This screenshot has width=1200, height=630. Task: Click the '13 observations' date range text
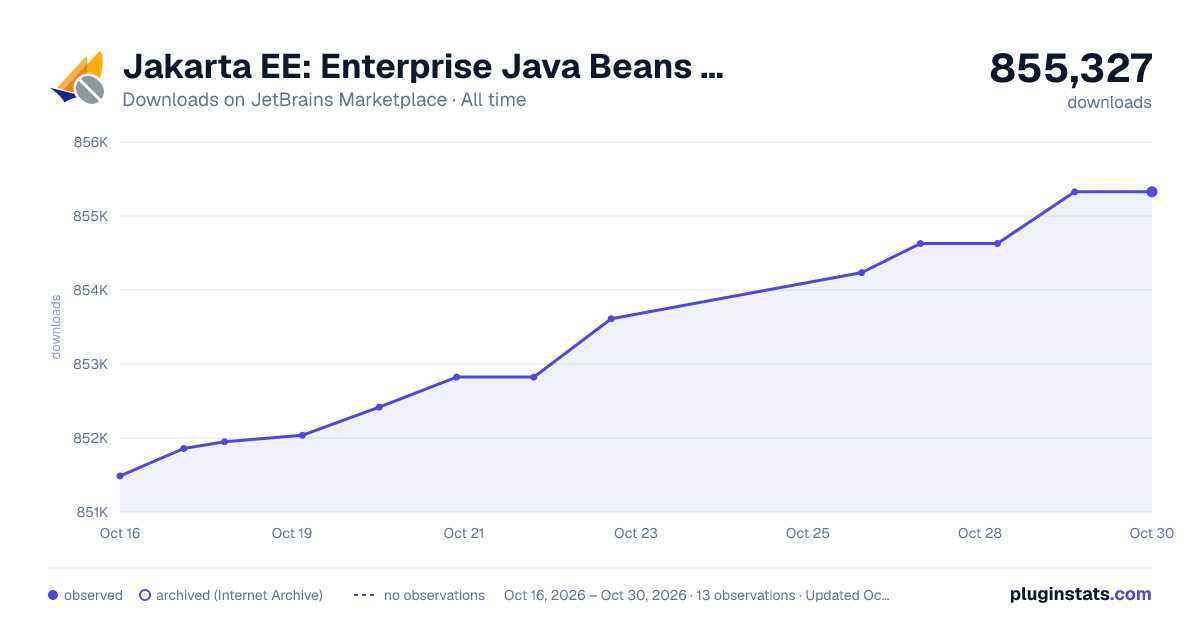(x=696, y=595)
